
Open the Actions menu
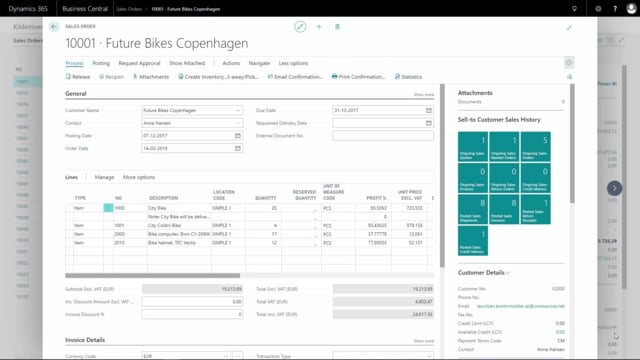[231, 63]
